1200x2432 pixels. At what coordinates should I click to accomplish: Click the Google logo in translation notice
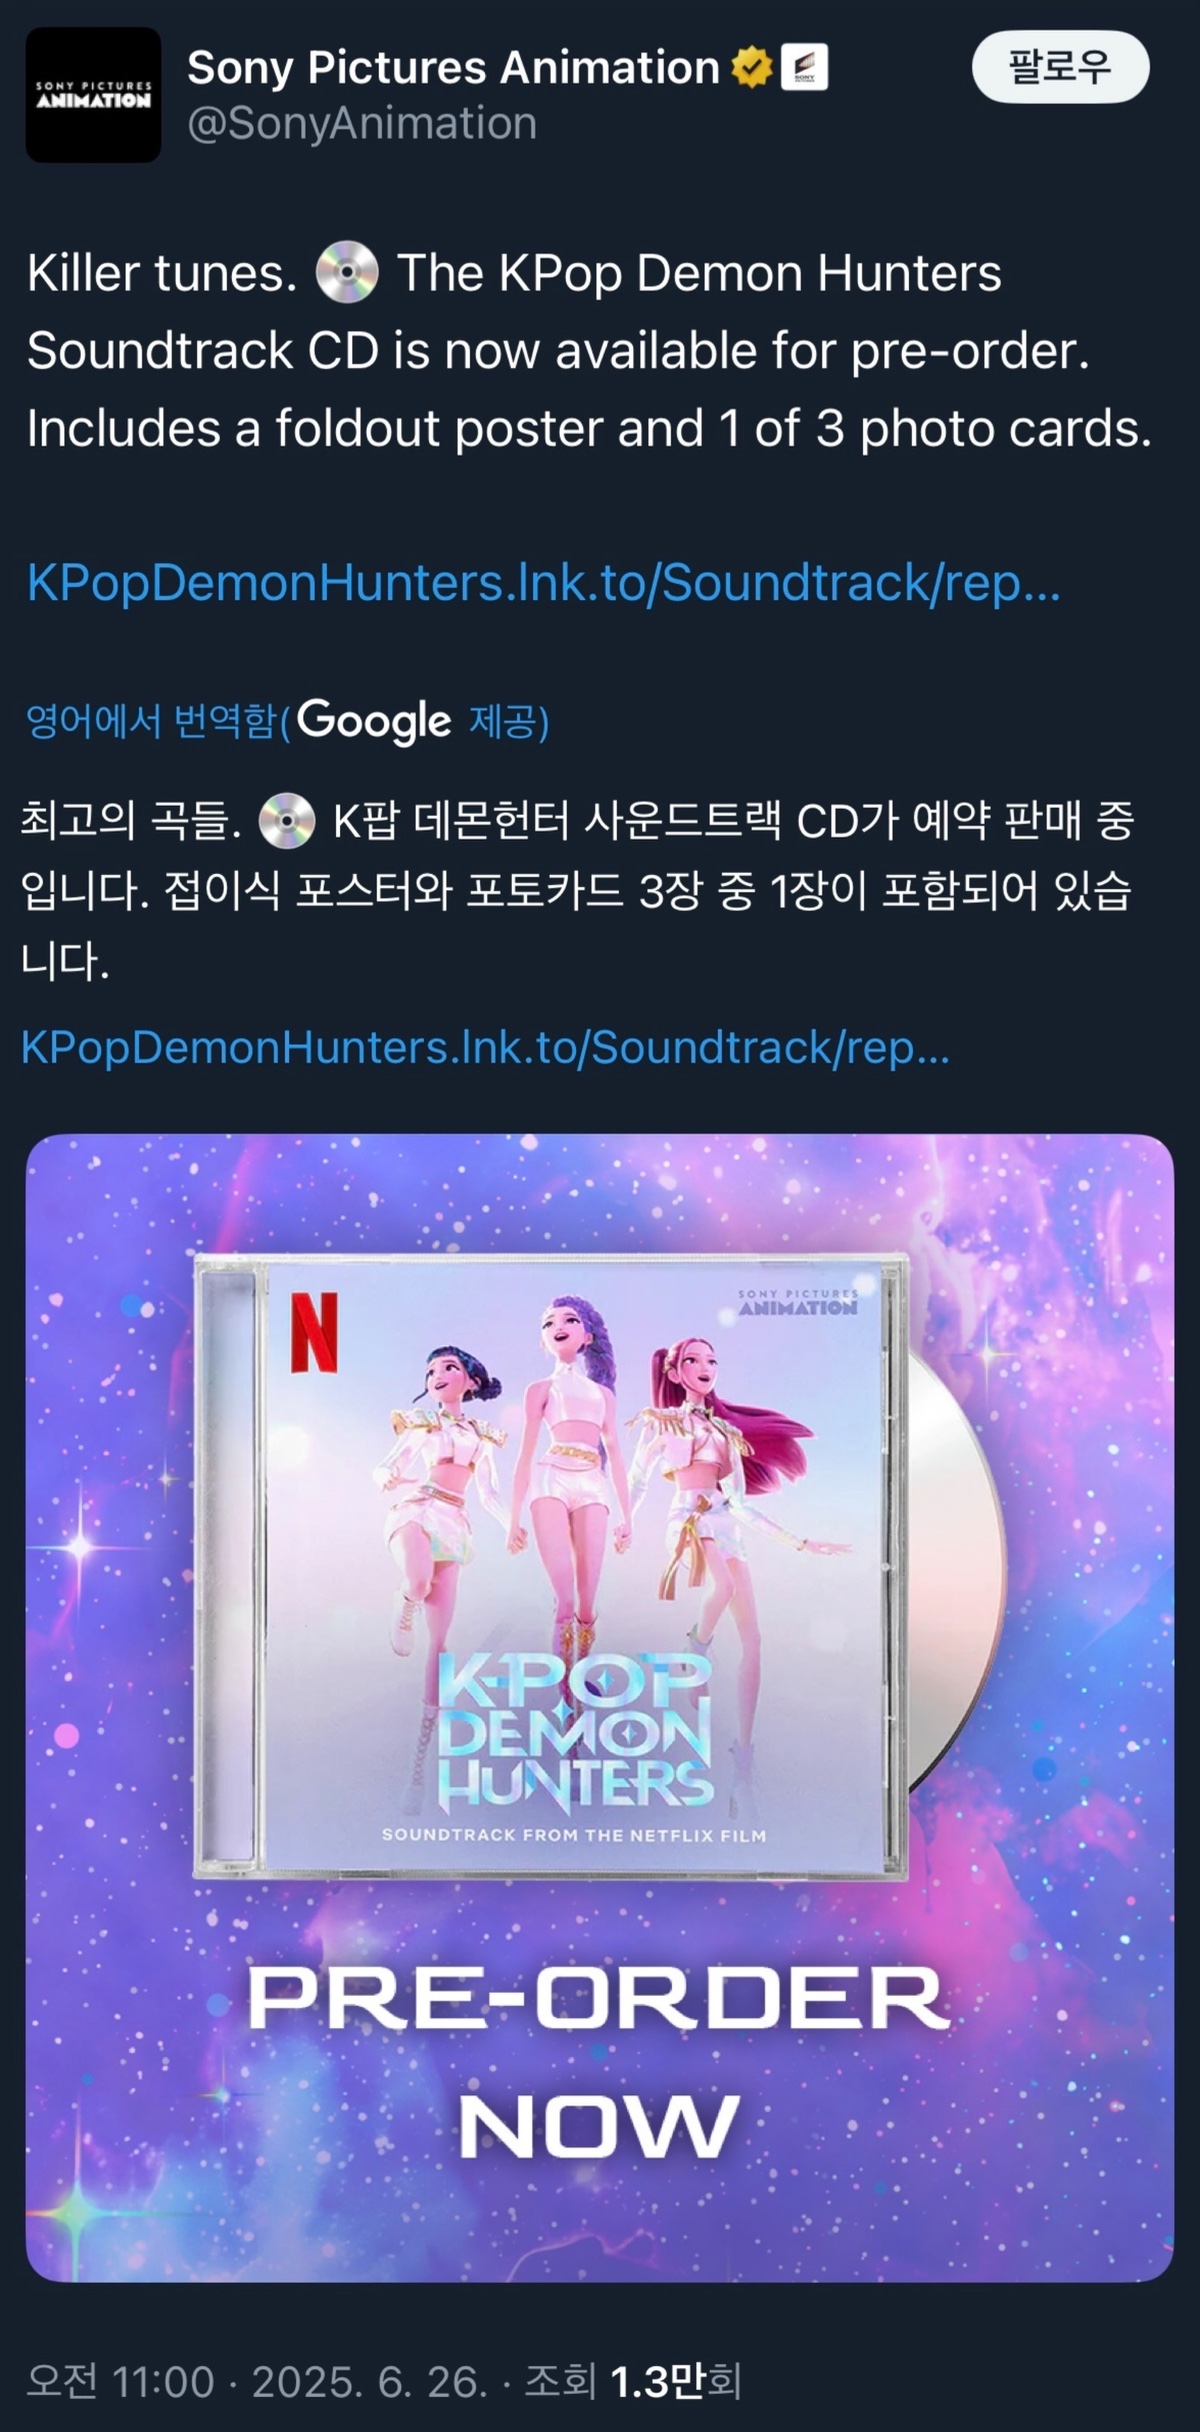click(x=374, y=721)
